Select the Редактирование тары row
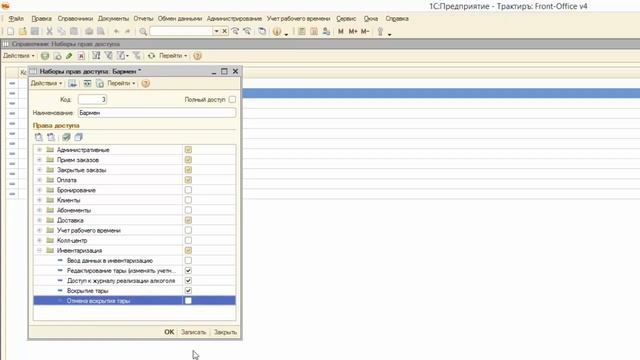 click(x=134, y=271)
